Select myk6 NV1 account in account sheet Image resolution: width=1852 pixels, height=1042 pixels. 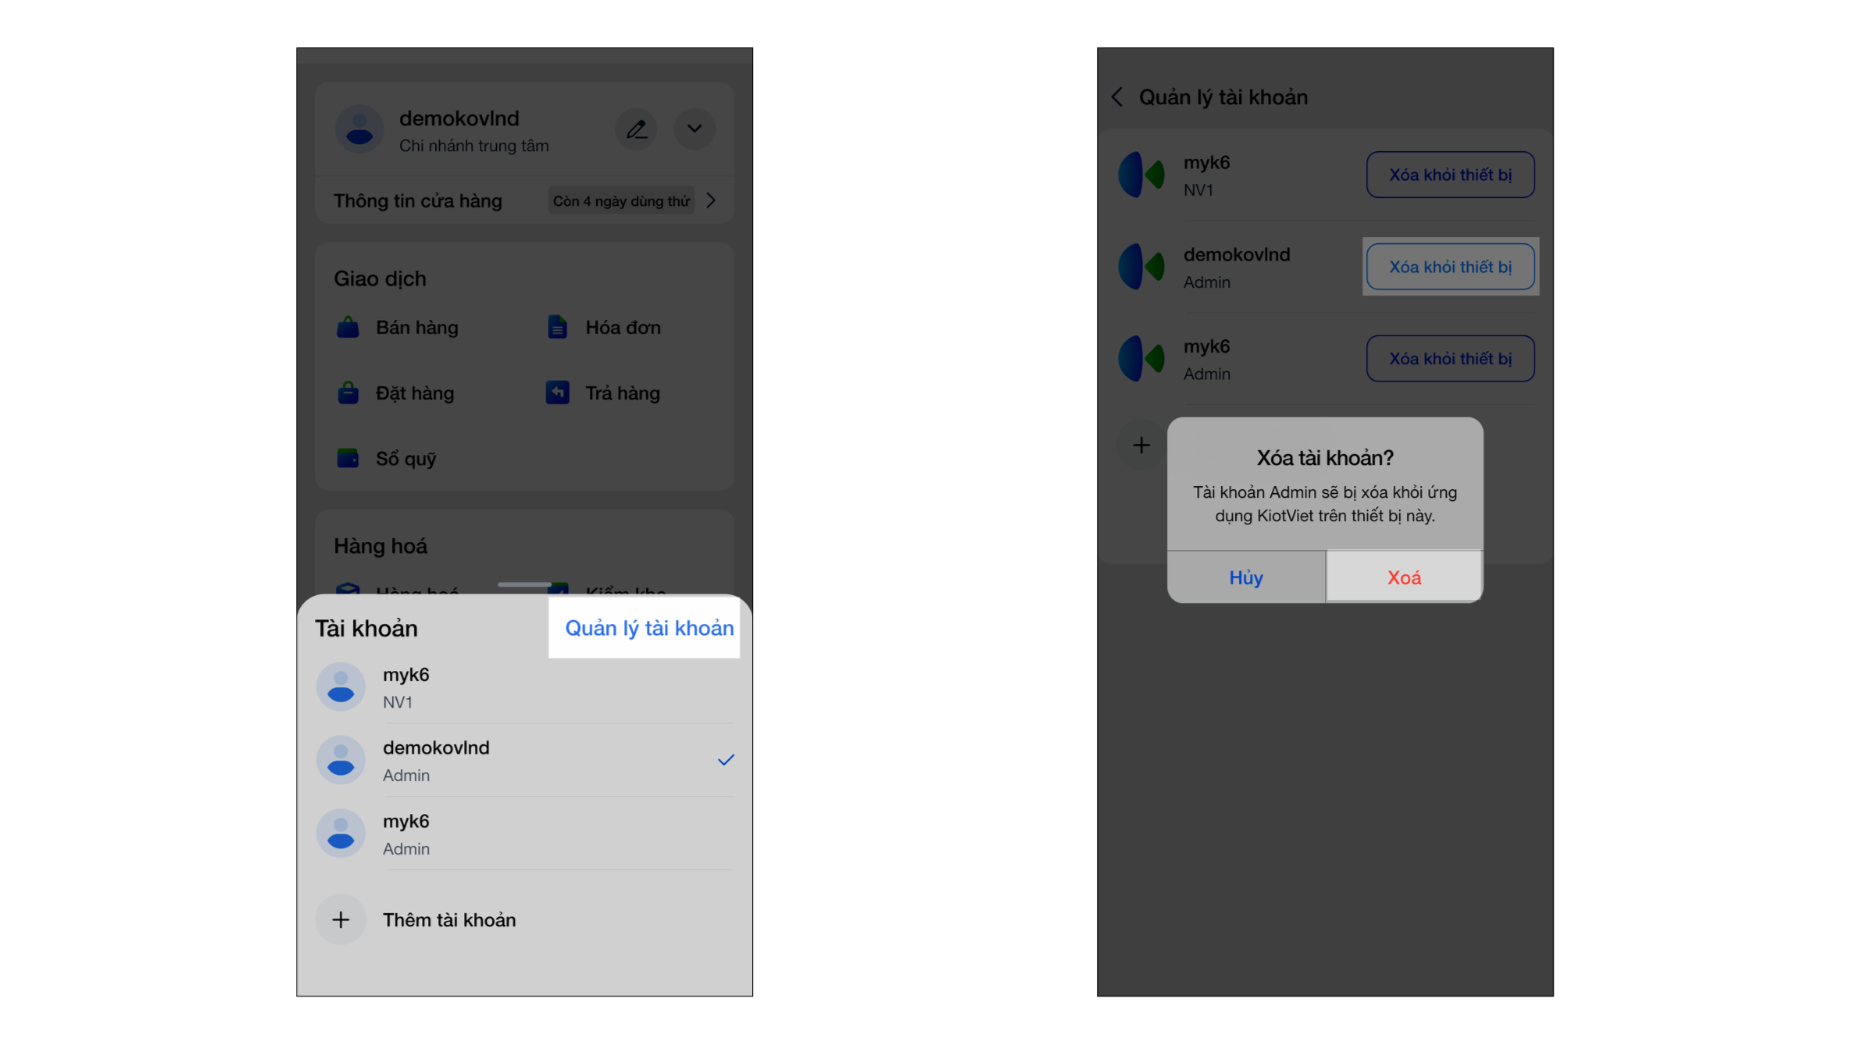pos(525,687)
